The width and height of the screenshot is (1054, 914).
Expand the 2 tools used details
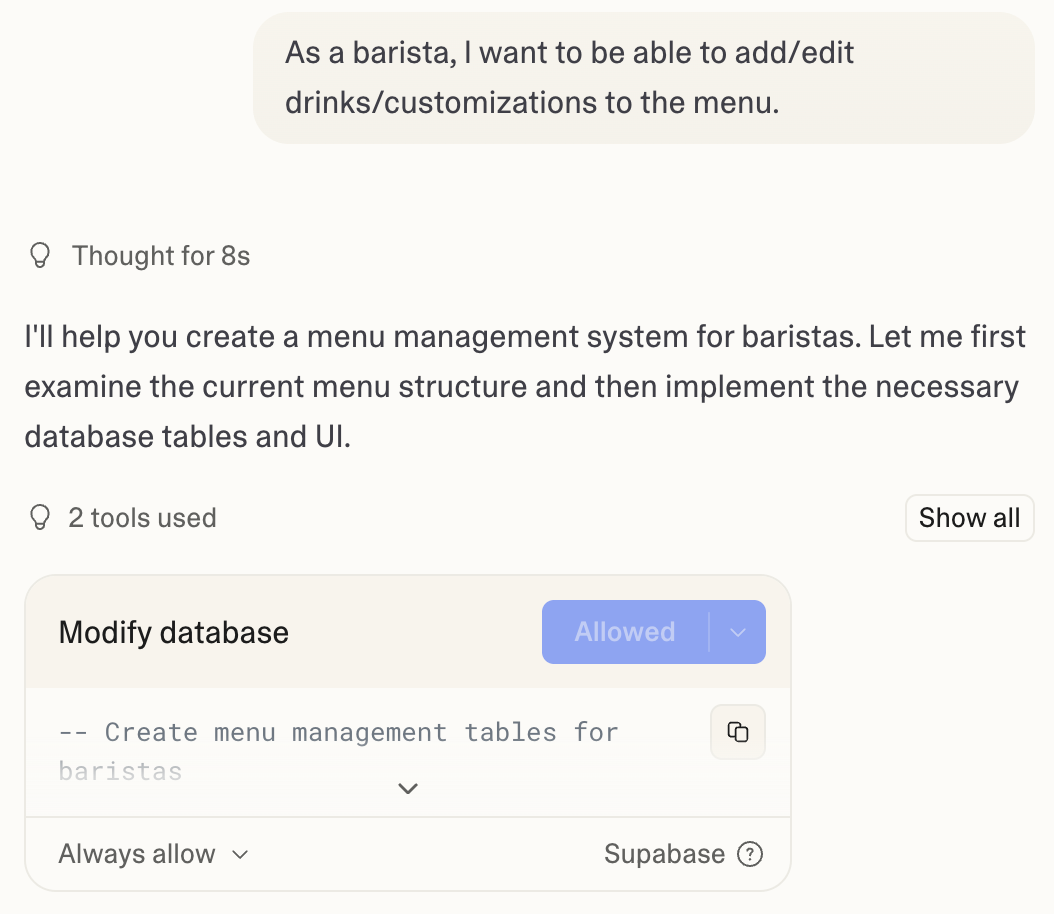click(x=142, y=518)
